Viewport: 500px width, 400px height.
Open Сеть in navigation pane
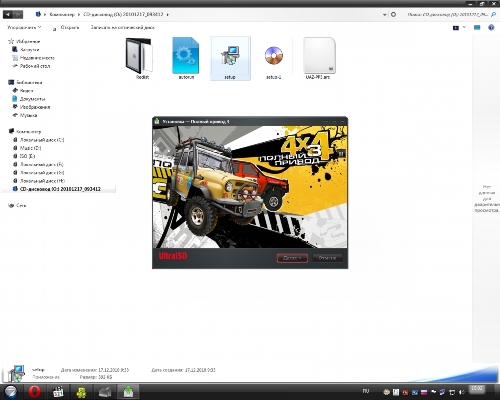tap(21, 205)
